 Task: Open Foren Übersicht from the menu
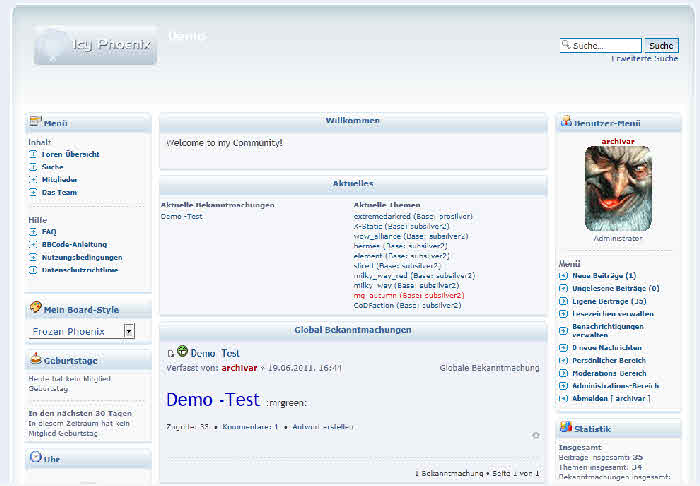pos(70,155)
